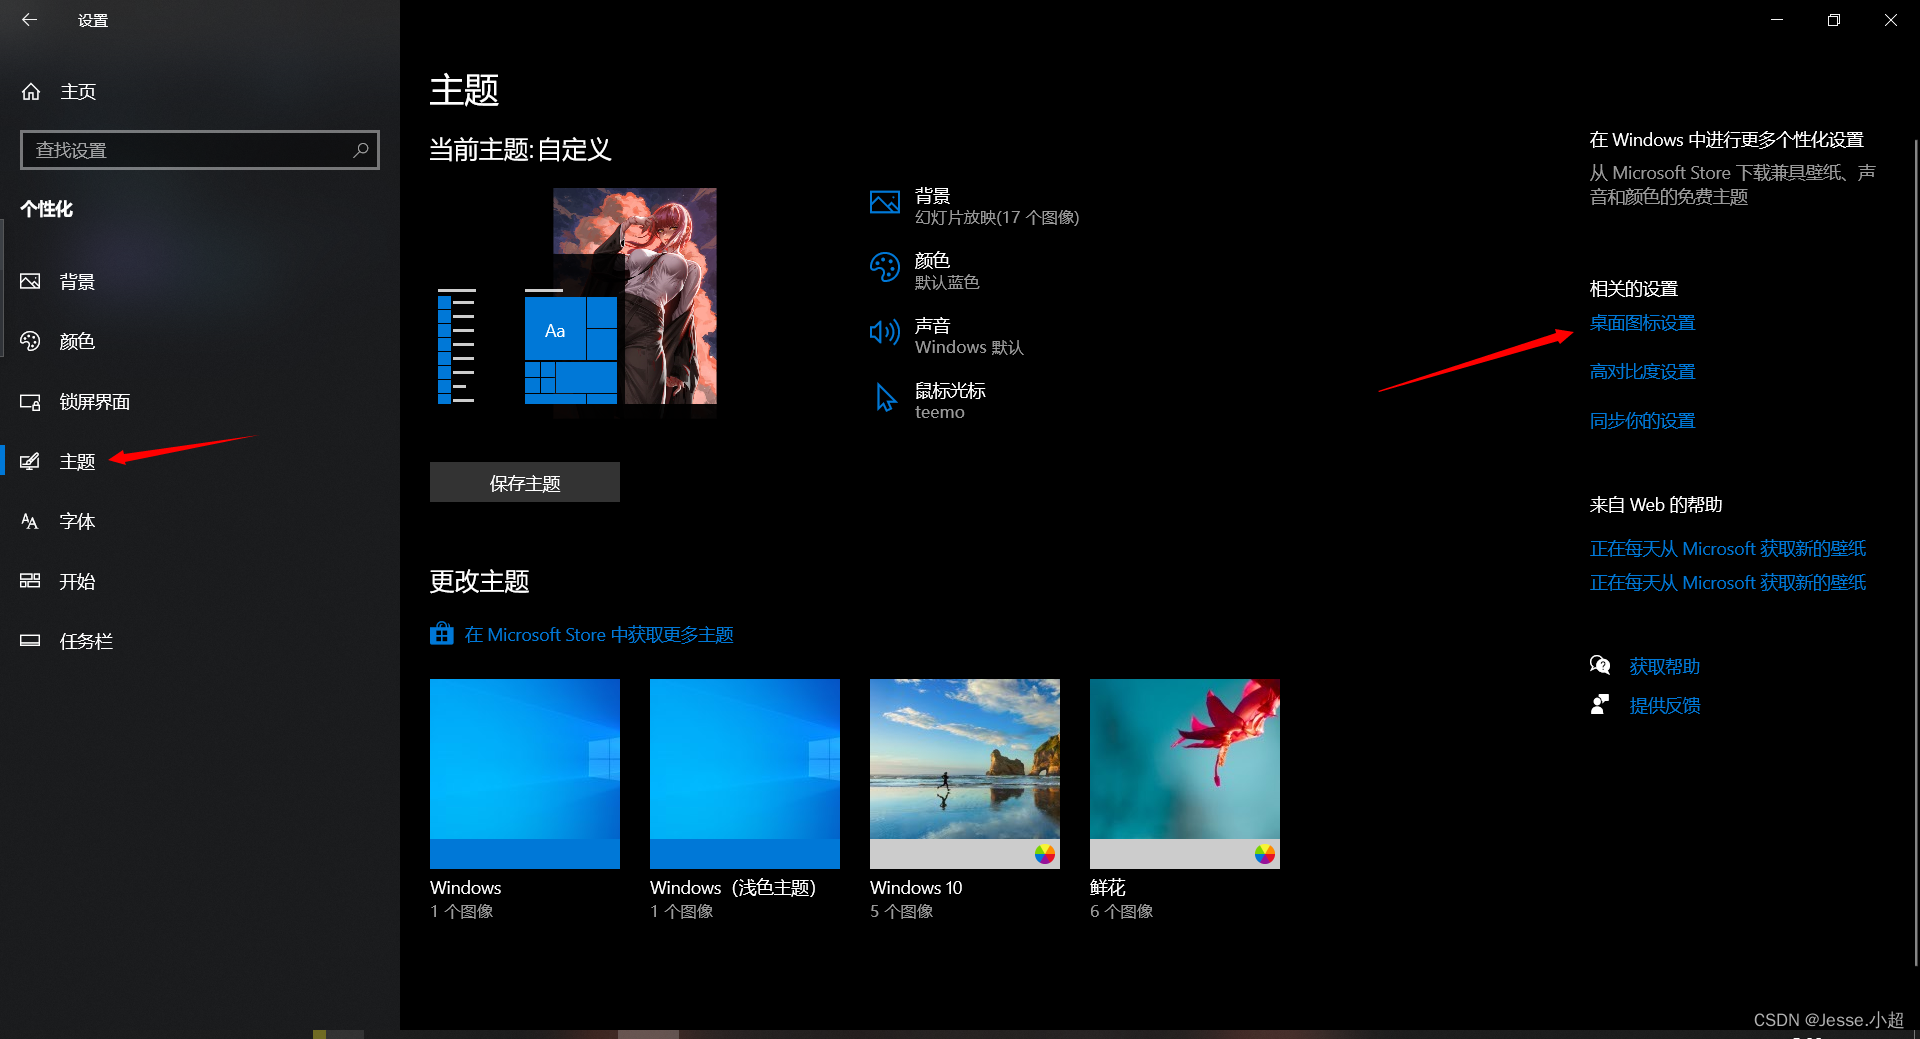Select the 开始 sidebar icon
The height and width of the screenshot is (1039, 1920).
point(30,581)
